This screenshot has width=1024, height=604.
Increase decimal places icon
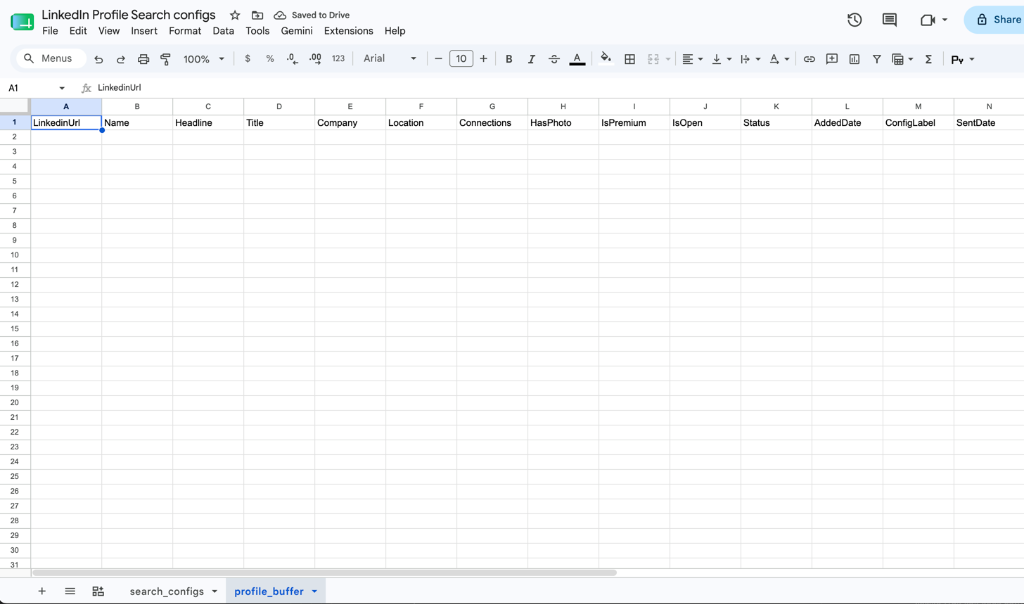315,59
